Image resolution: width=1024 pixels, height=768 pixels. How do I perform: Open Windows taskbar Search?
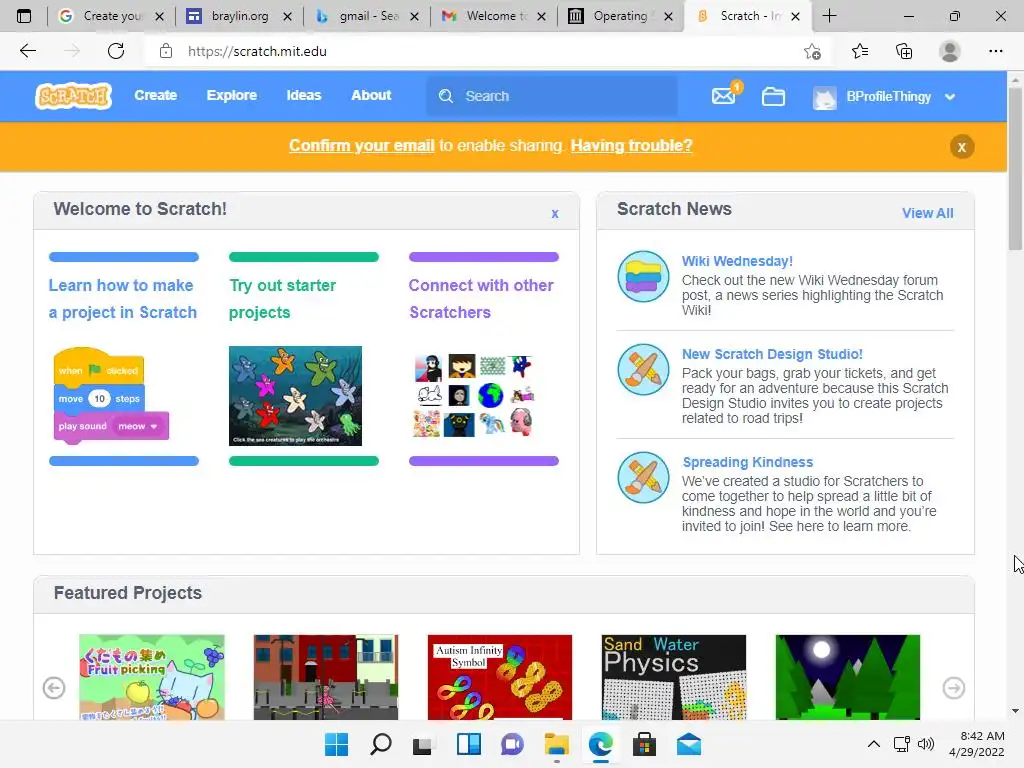coord(381,744)
